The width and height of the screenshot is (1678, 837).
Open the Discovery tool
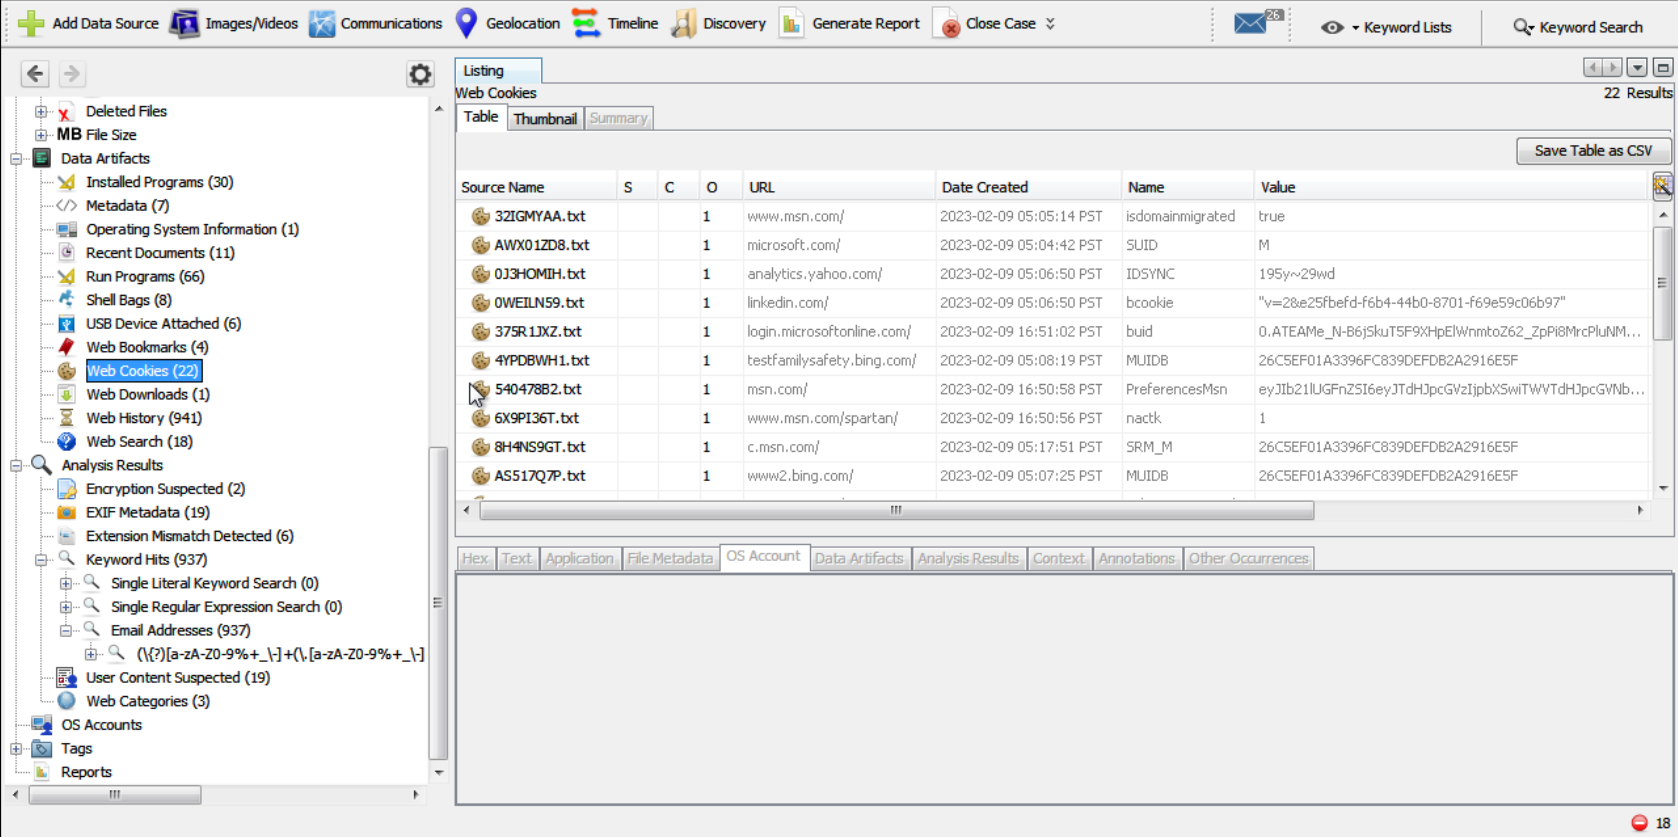coord(718,23)
